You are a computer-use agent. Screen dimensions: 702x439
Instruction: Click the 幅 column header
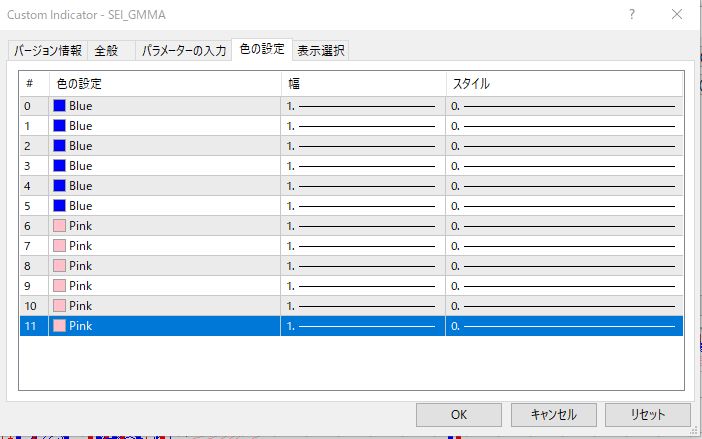(x=363, y=84)
